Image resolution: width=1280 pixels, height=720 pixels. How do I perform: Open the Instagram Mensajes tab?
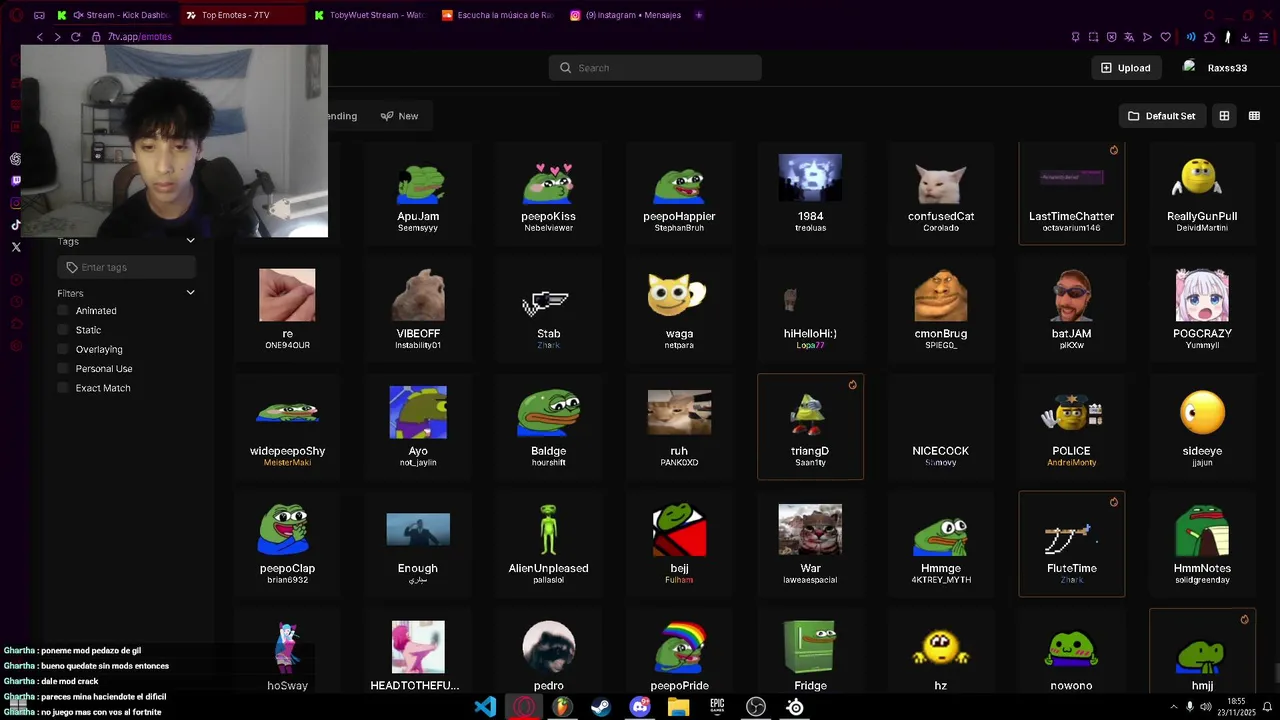tap(626, 15)
